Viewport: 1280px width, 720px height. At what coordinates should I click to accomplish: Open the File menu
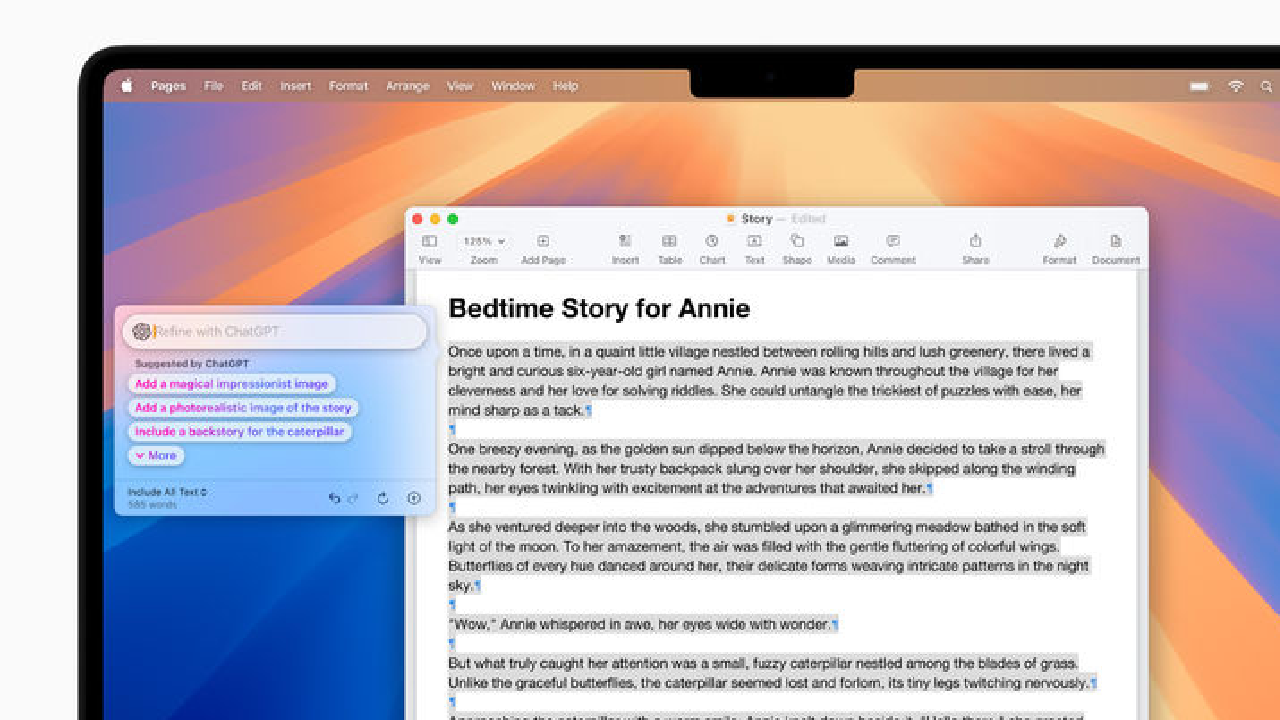214,86
